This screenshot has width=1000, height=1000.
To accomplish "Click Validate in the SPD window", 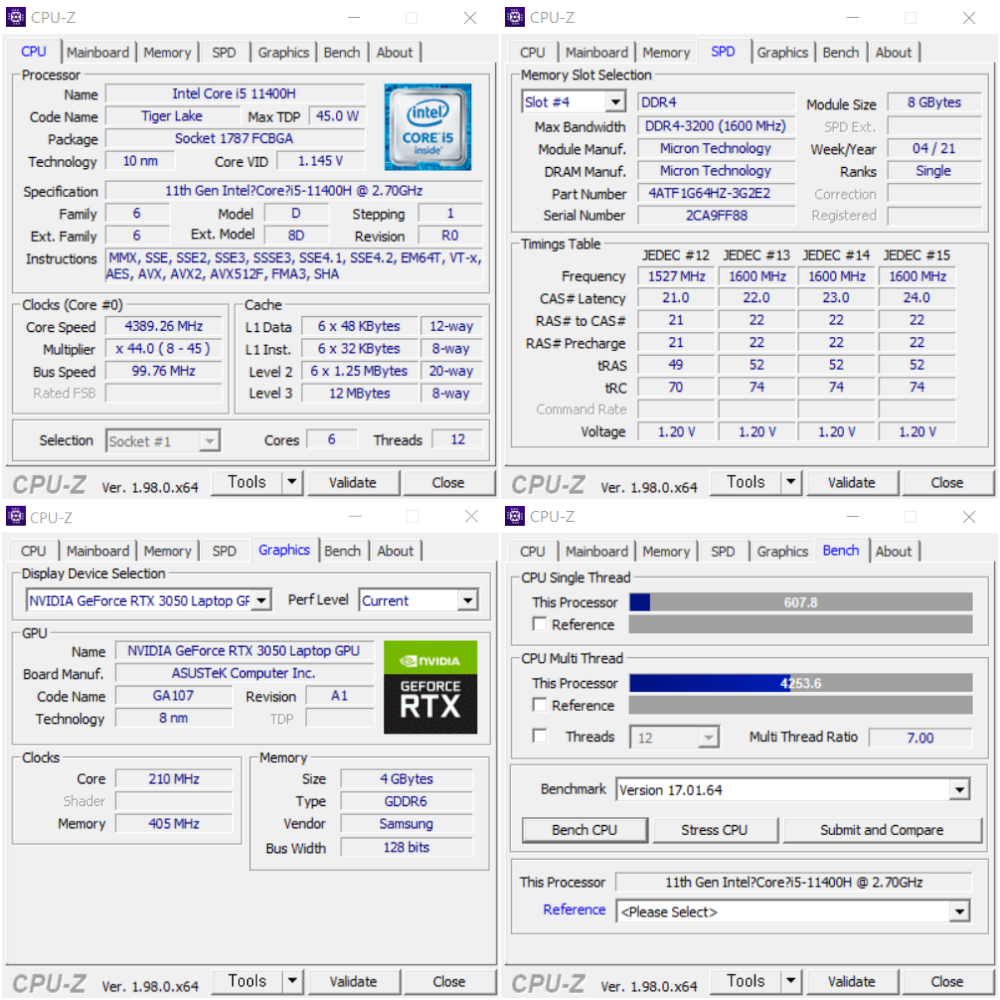I will click(x=851, y=483).
